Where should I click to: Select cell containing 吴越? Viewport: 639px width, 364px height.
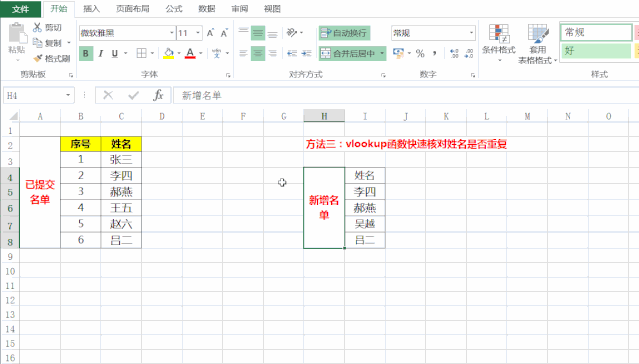click(365, 224)
